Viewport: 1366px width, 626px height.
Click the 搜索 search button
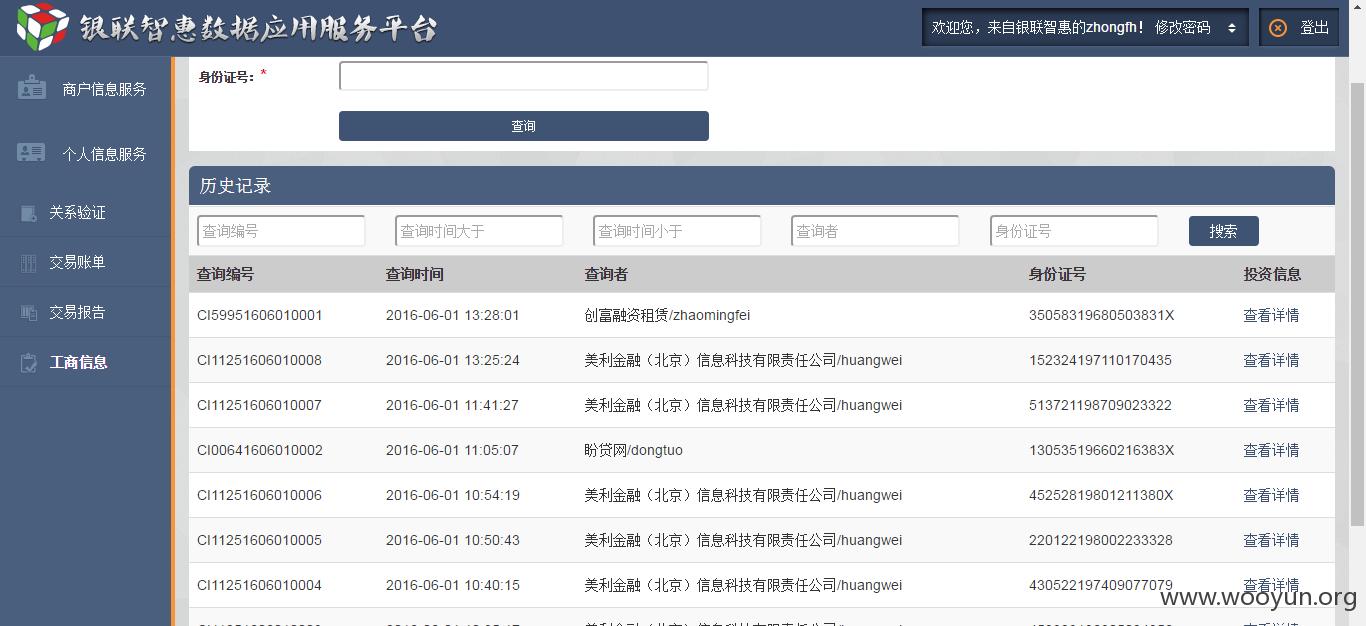pos(1223,231)
